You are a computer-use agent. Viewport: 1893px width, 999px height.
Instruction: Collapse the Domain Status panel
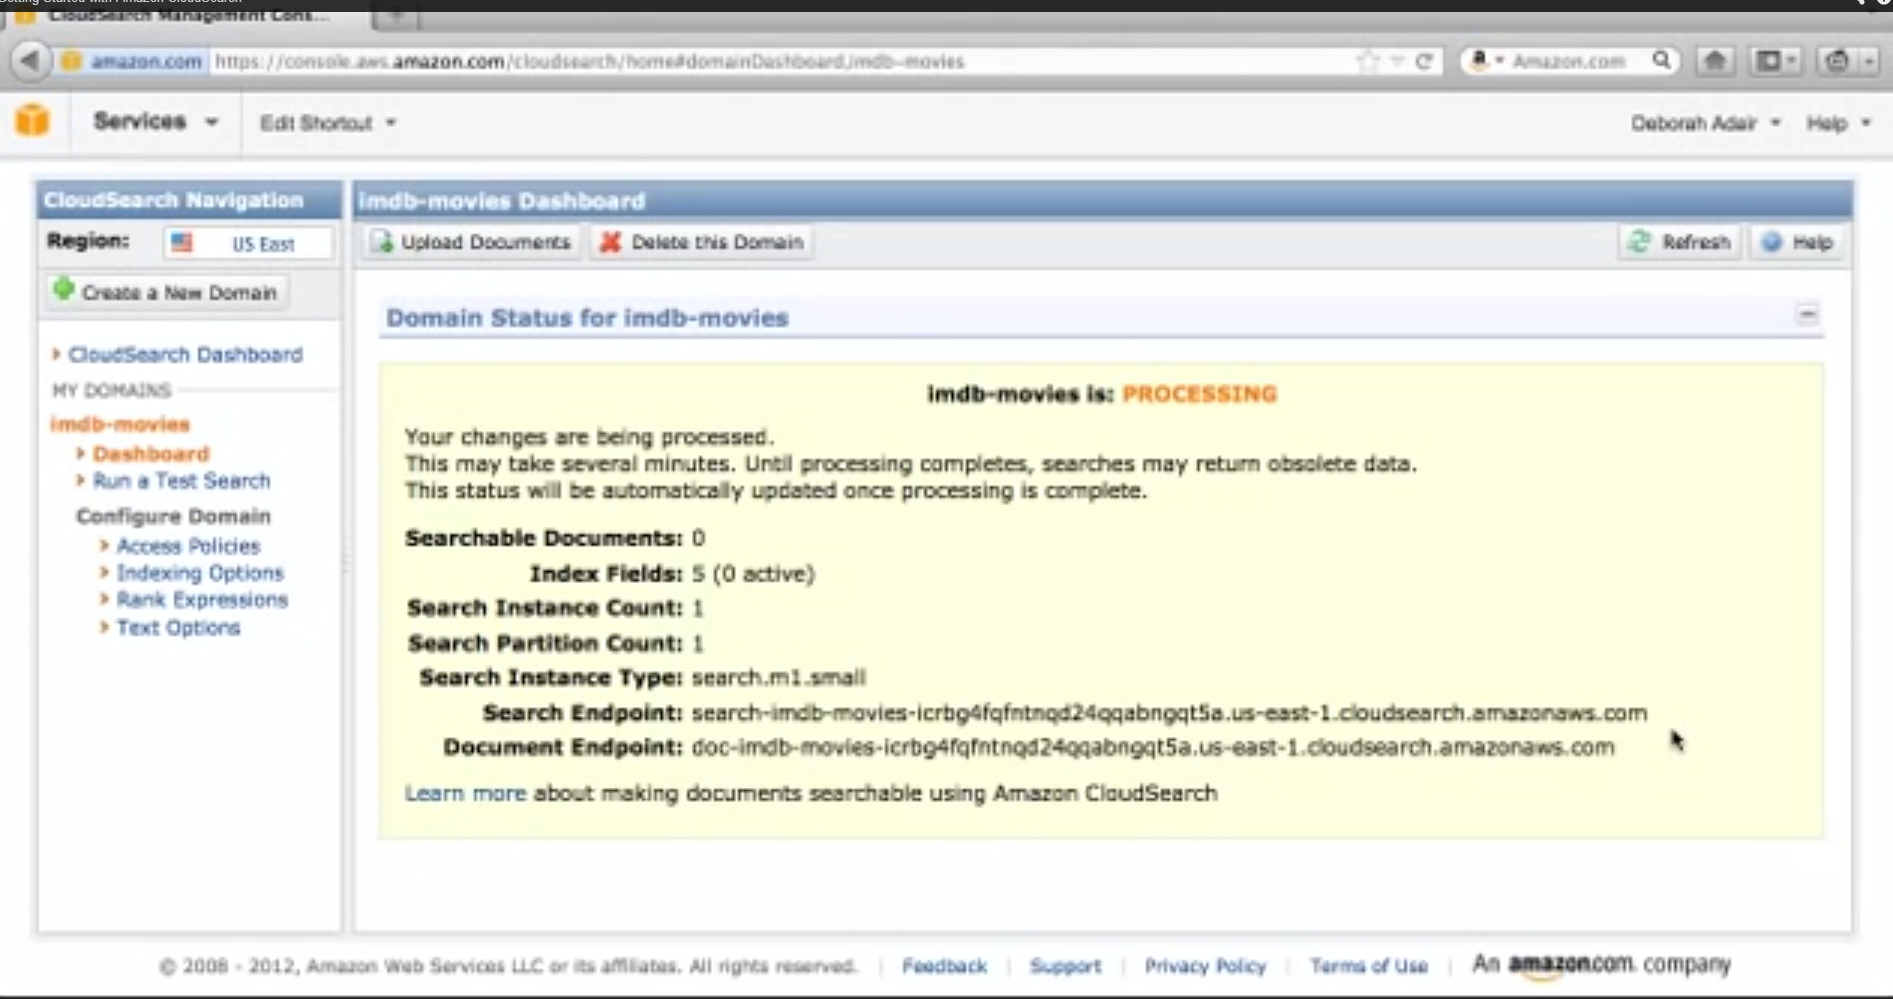point(1807,315)
